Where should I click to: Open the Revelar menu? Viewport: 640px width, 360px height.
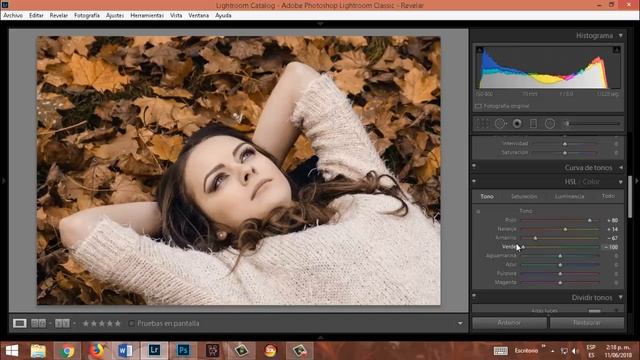59,16
